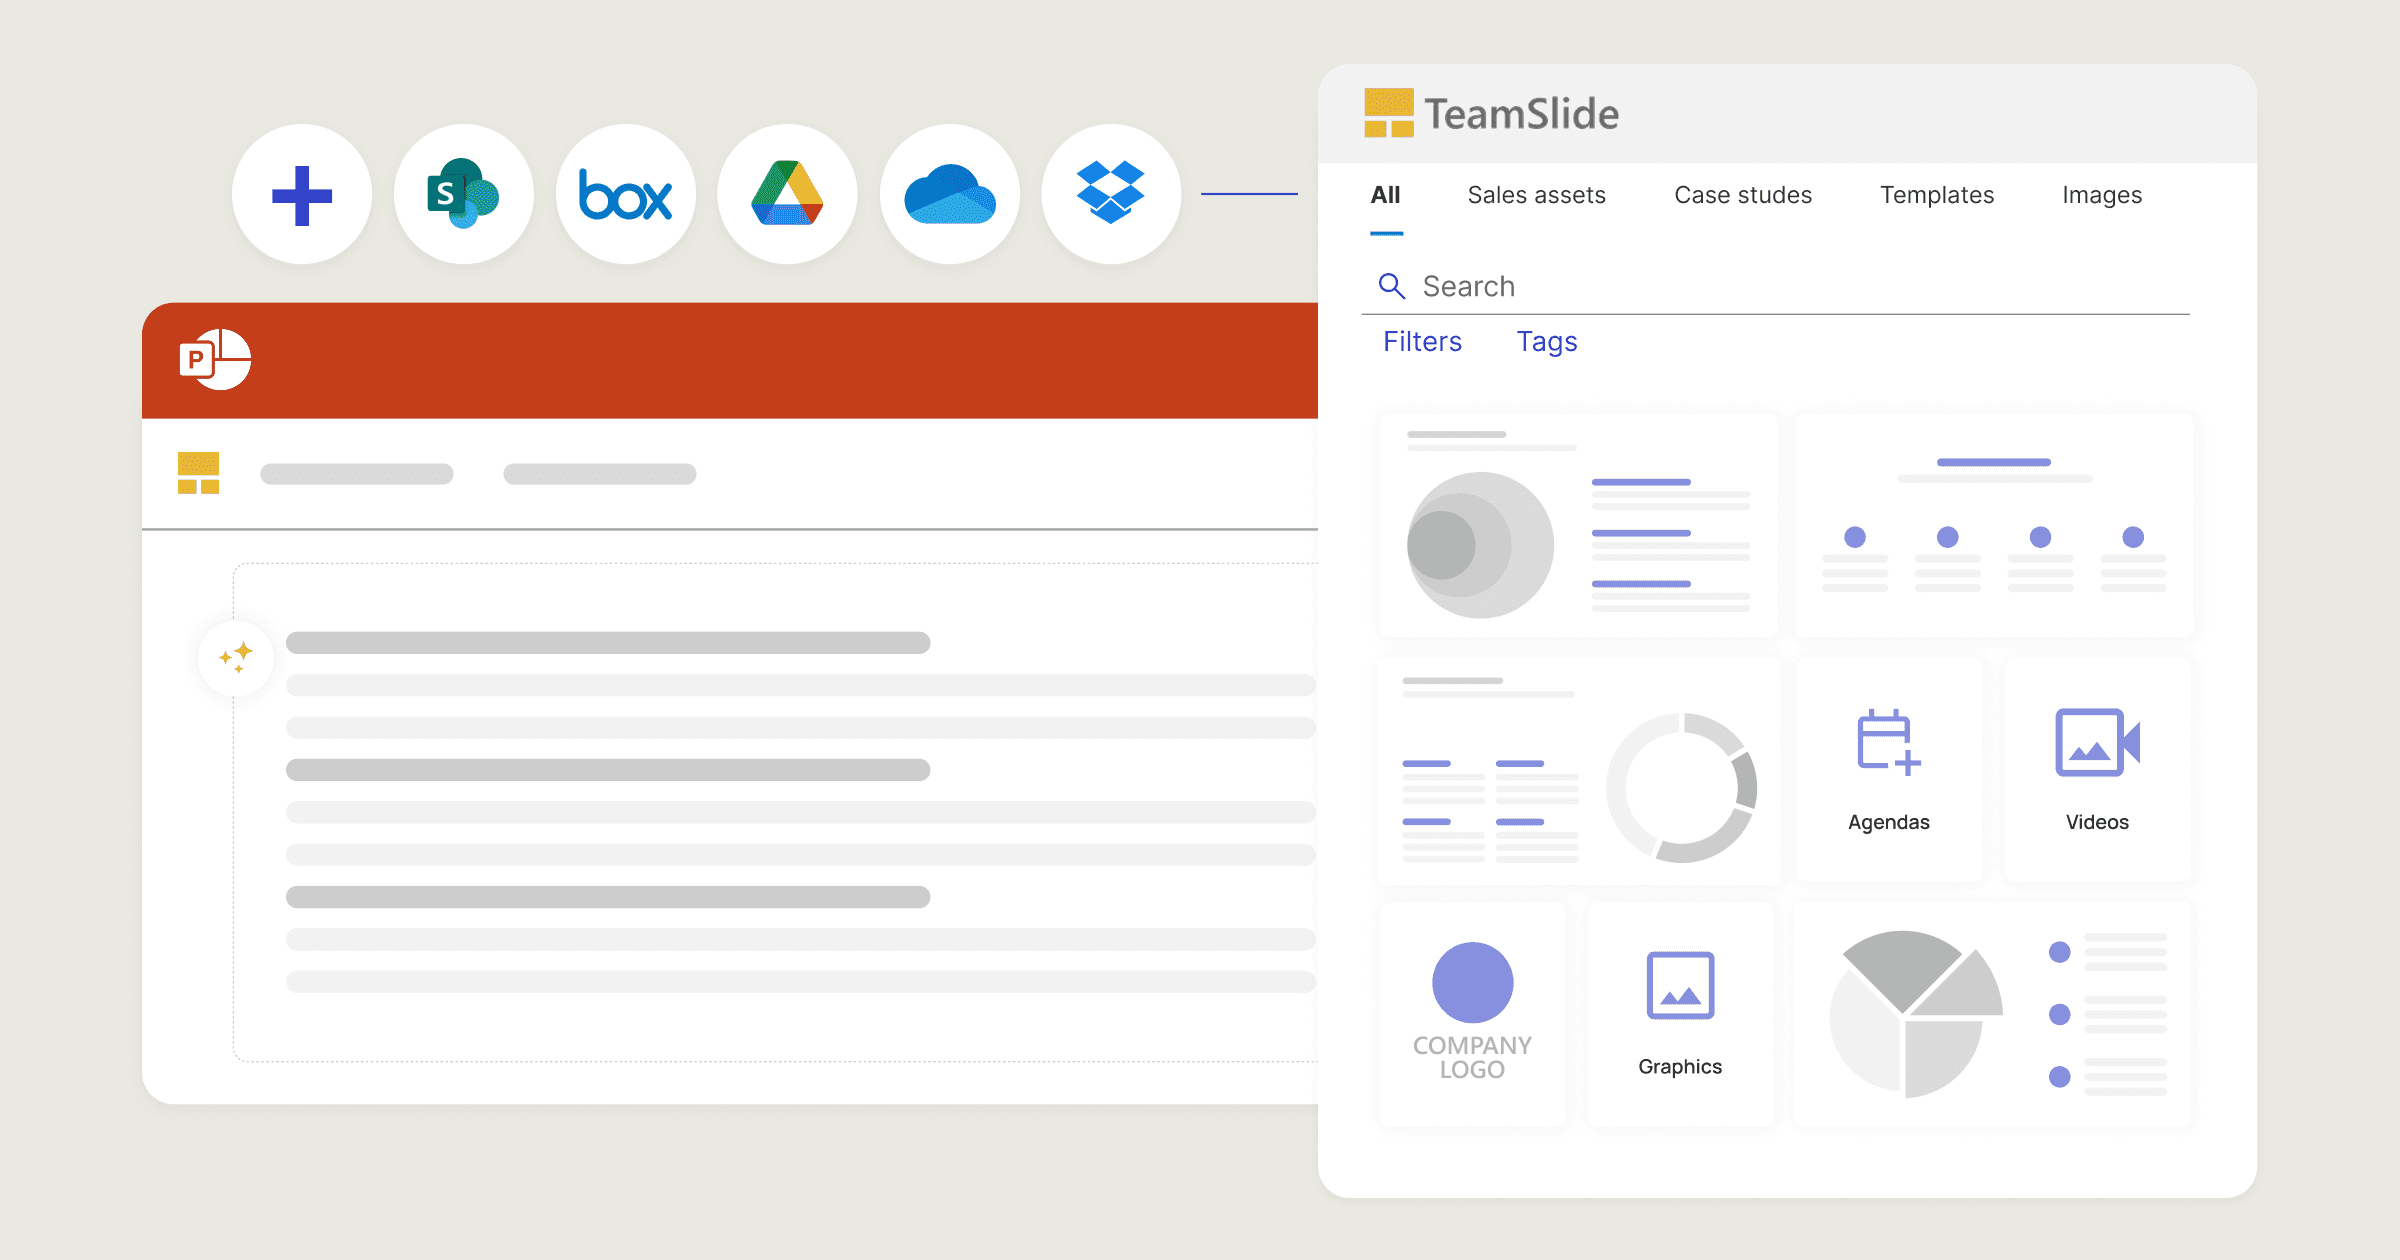Select the four-dot timeline slide thumbnail
The width and height of the screenshot is (2400, 1260).
(1993, 525)
